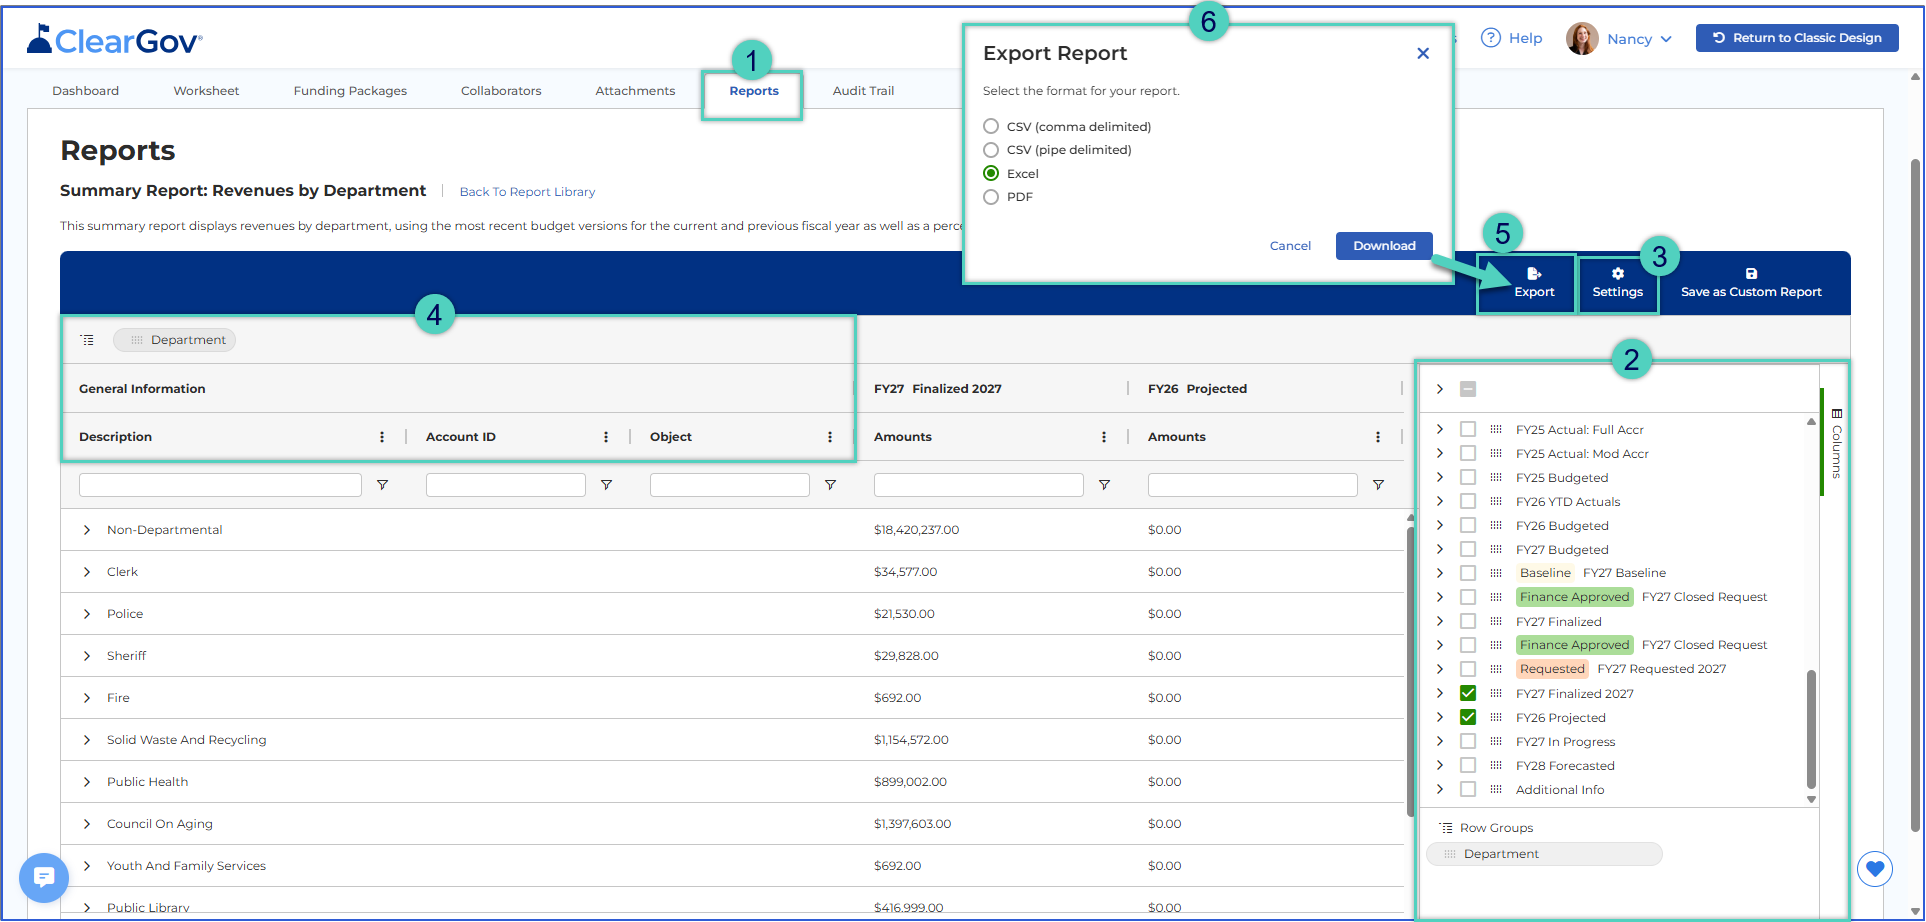
Task: Click the Description filter text field
Action: [x=220, y=485]
